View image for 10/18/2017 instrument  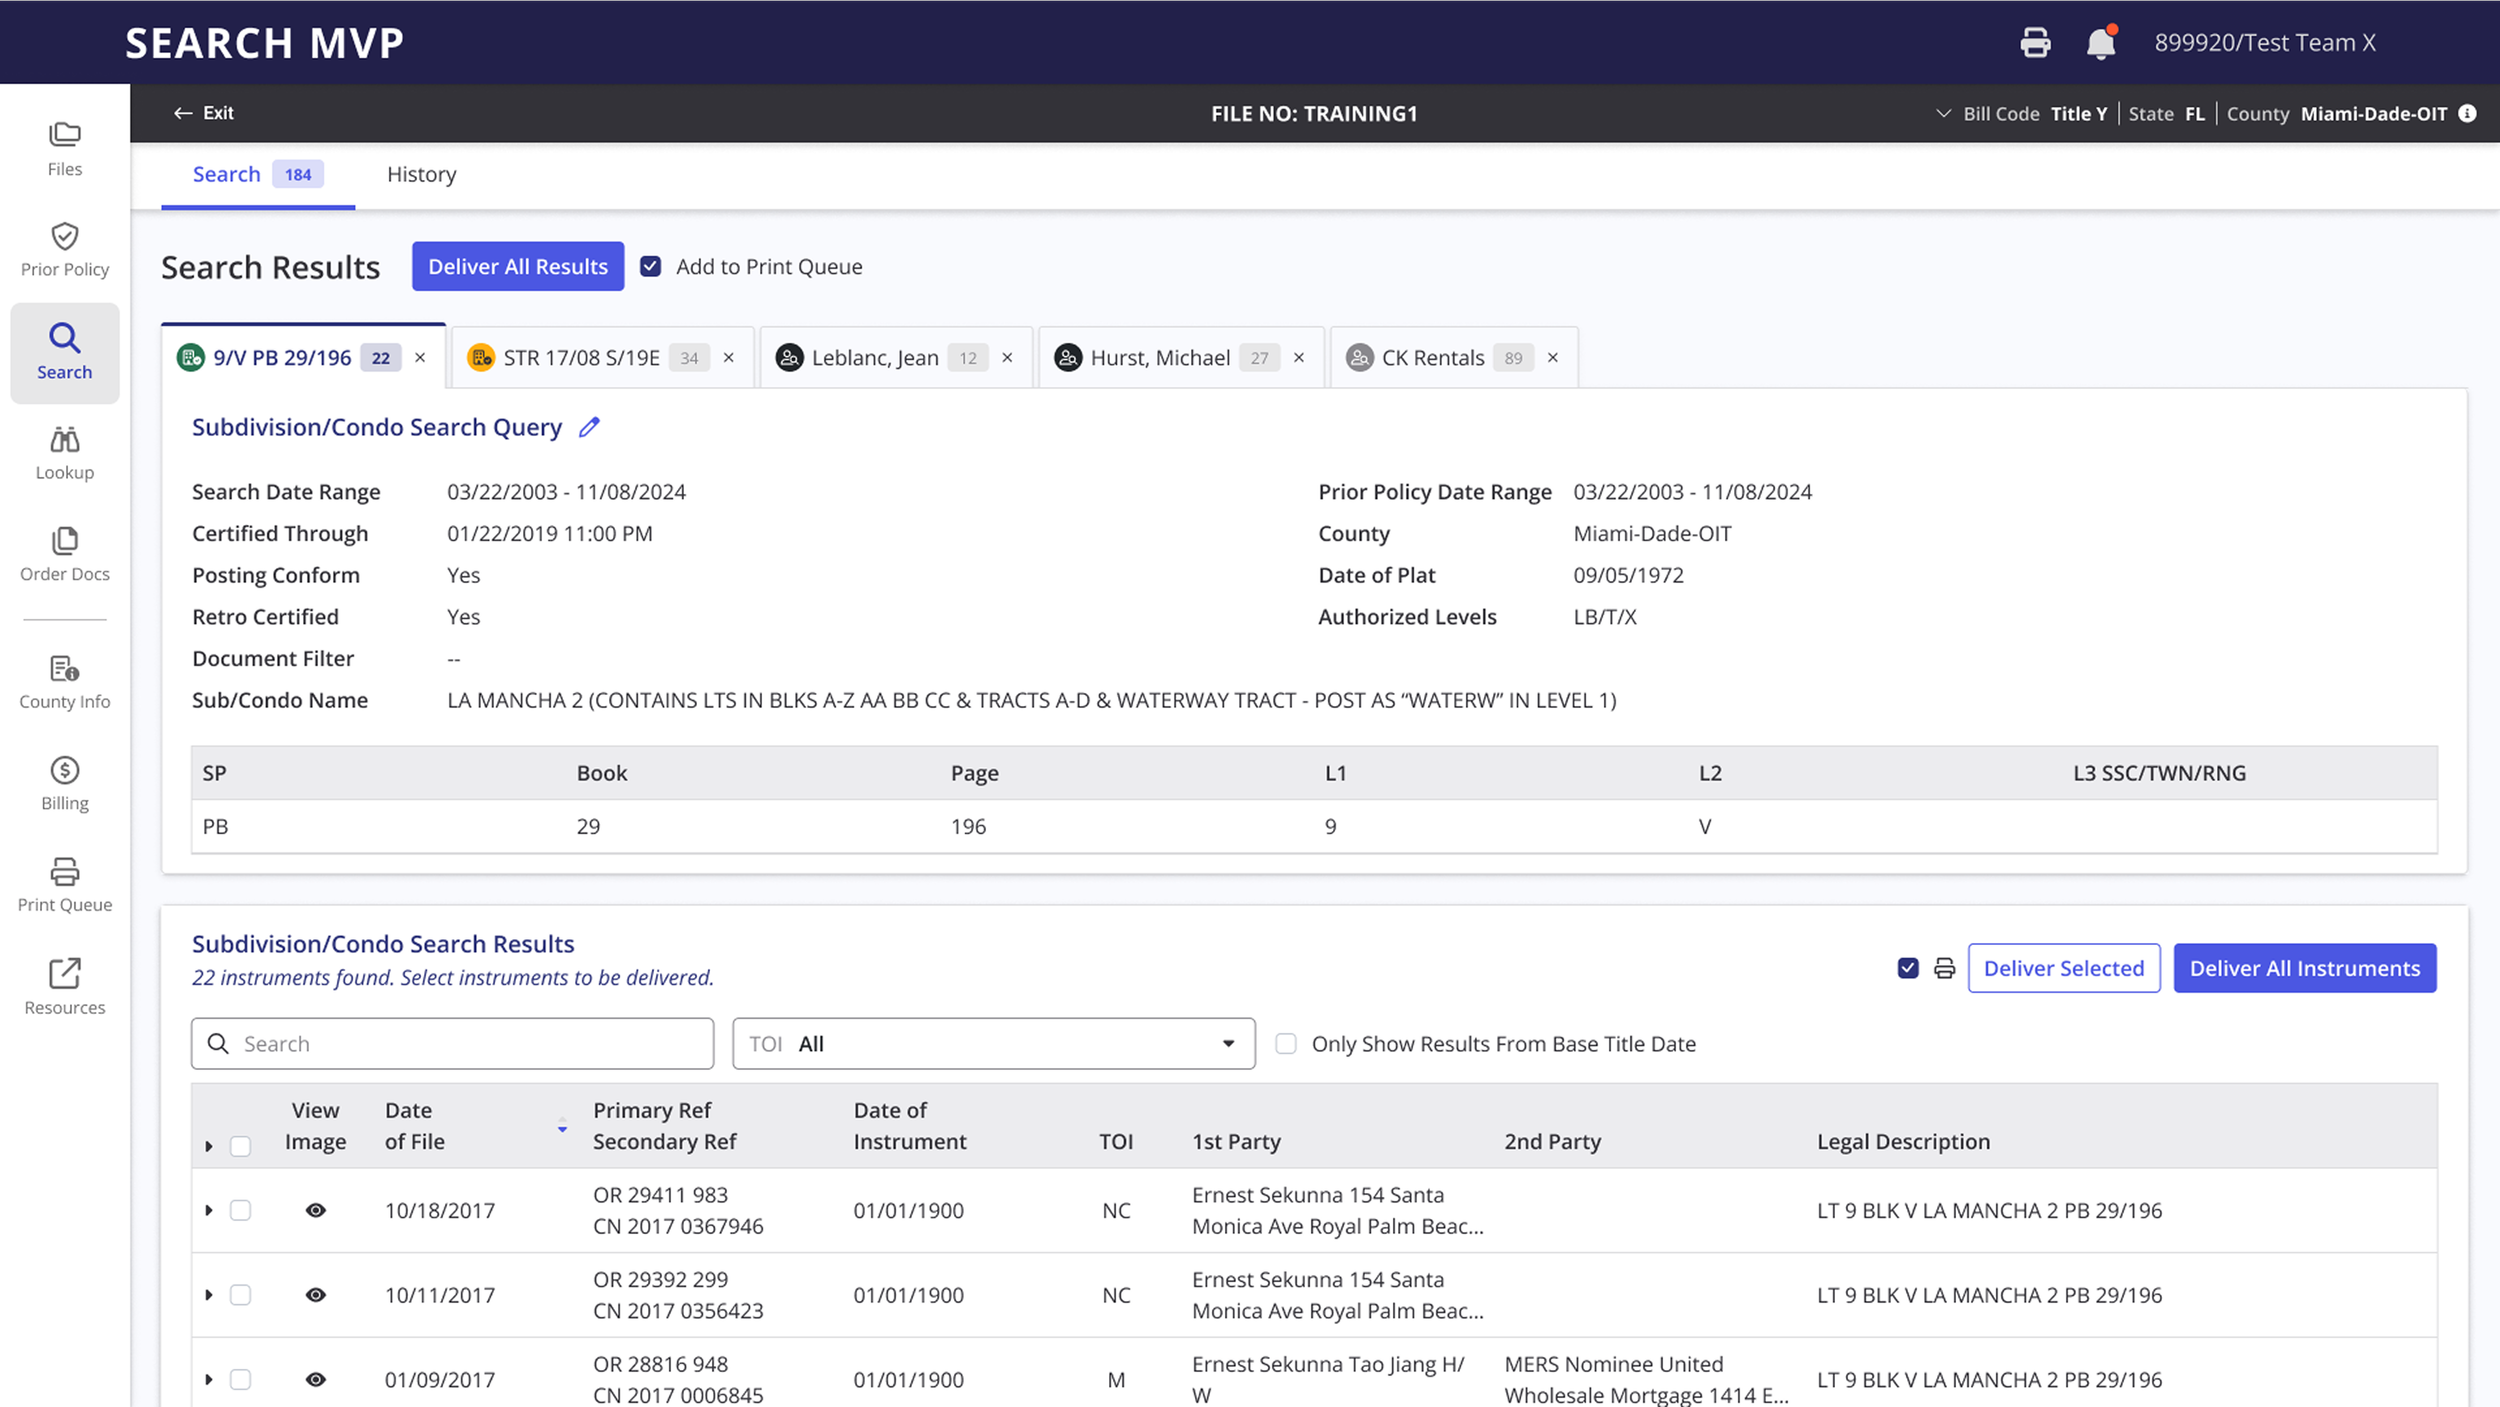[315, 1210]
